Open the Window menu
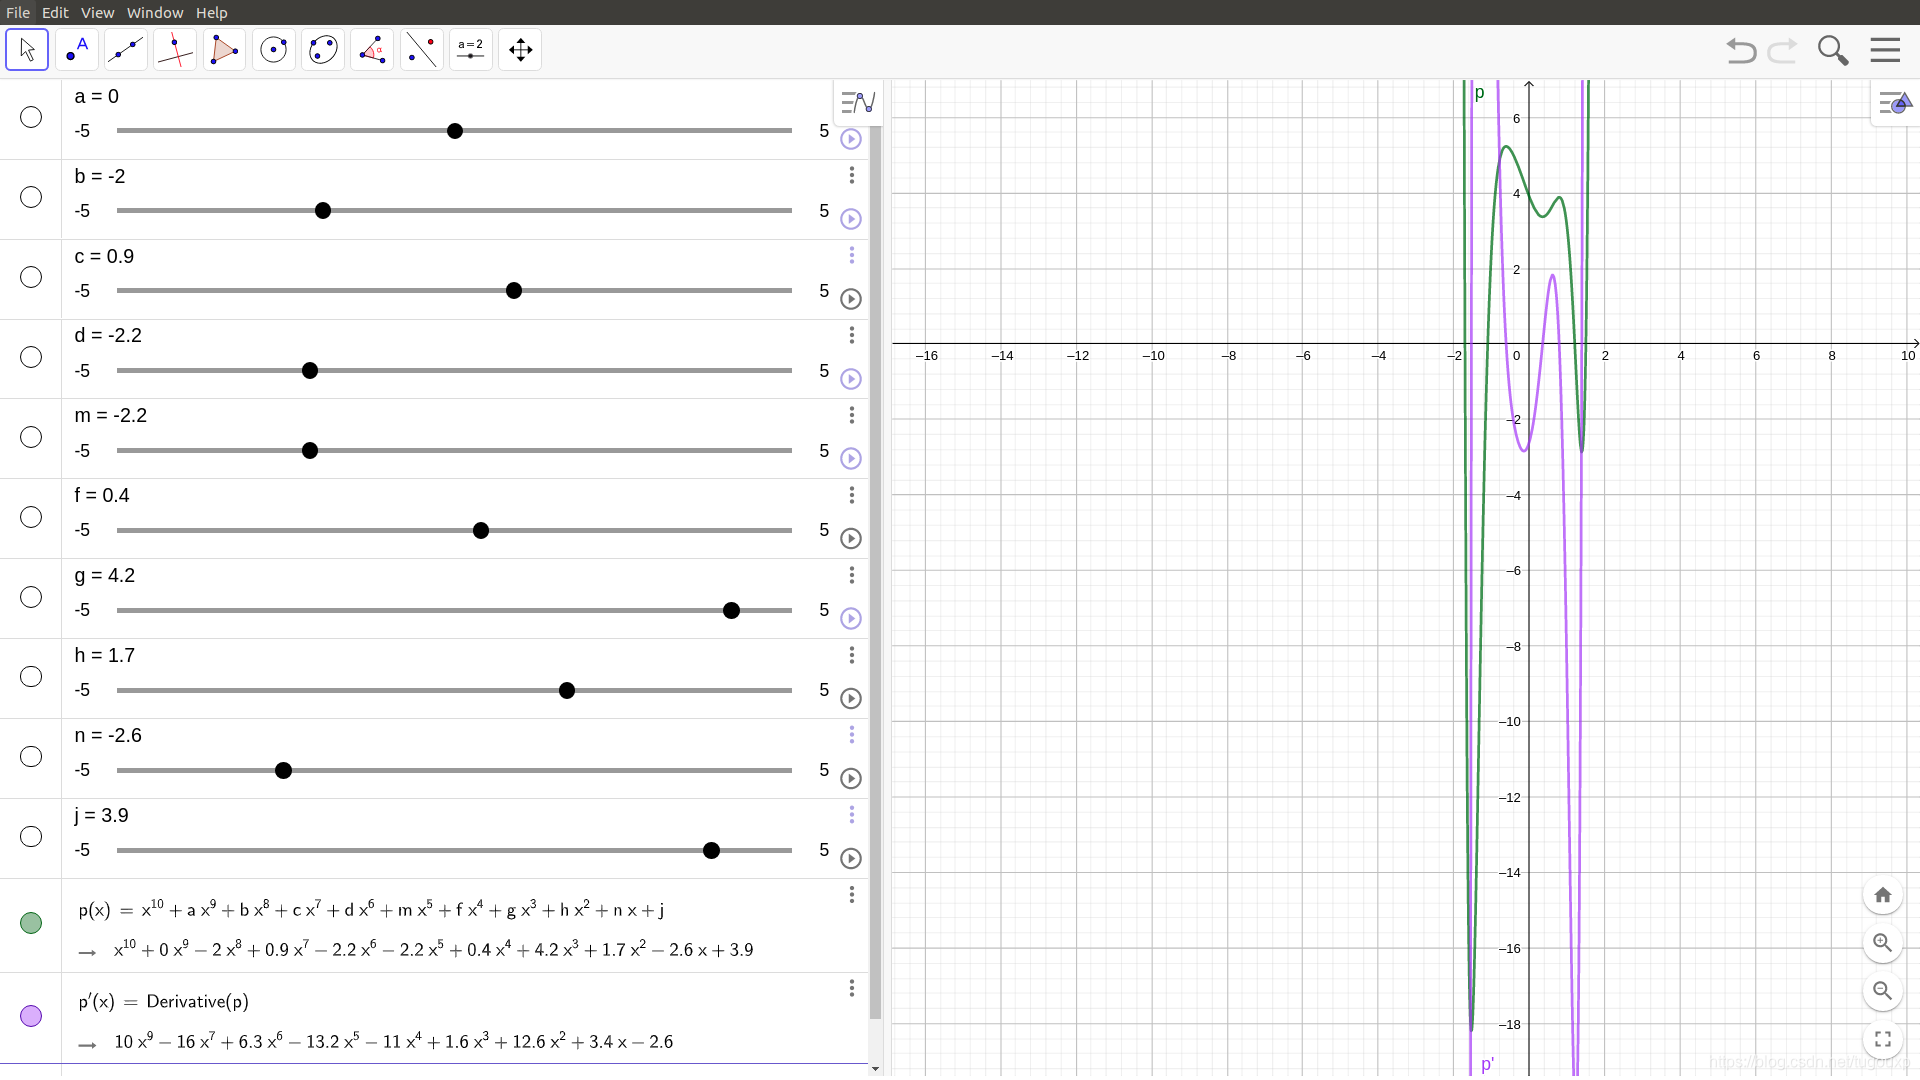Image resolution: width=1920 pixels, height=1080 pixels. [155, 12]
